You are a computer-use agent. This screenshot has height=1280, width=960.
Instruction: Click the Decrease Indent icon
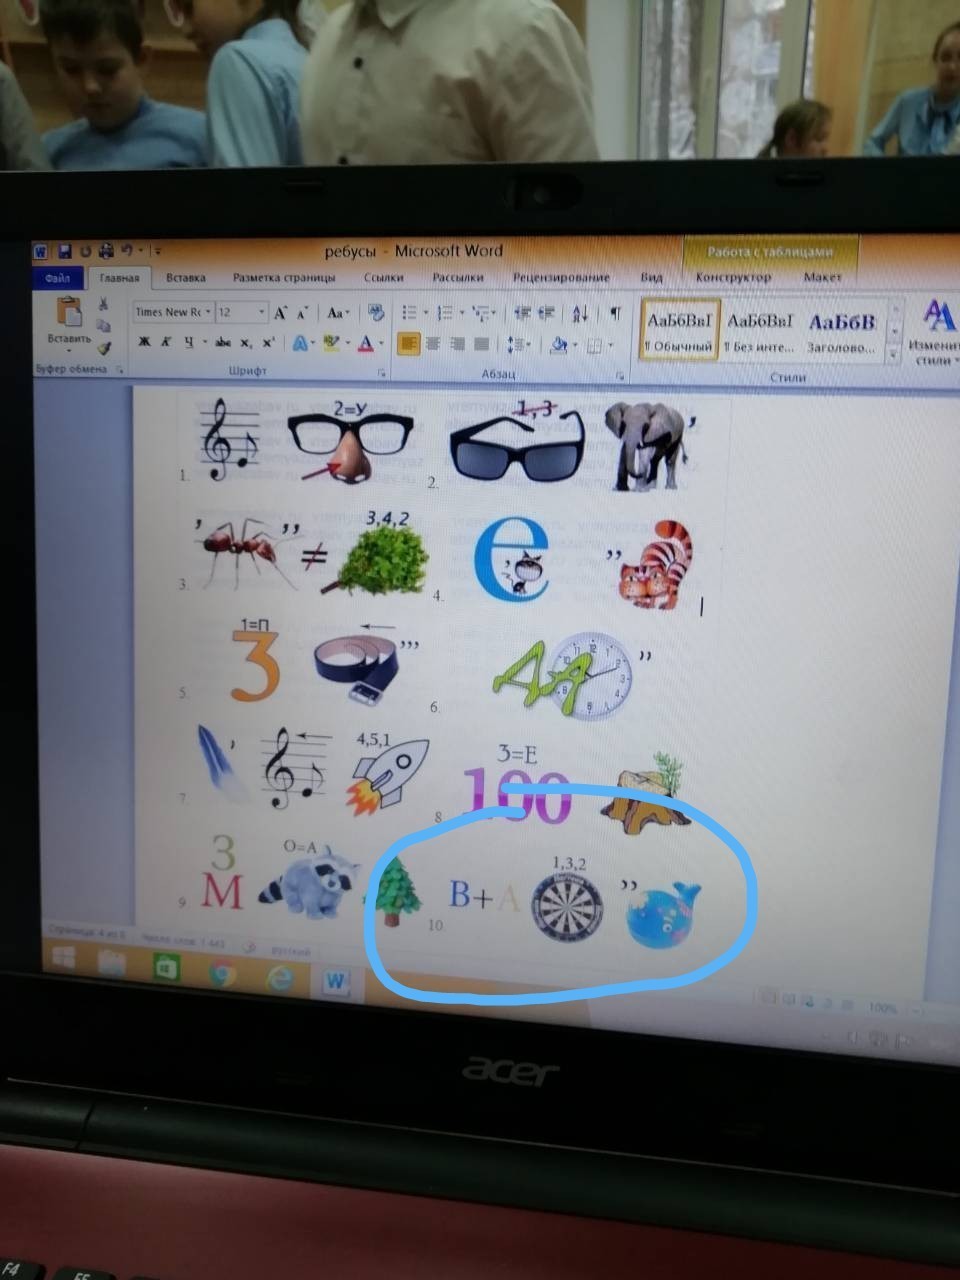tap(522, 313)
